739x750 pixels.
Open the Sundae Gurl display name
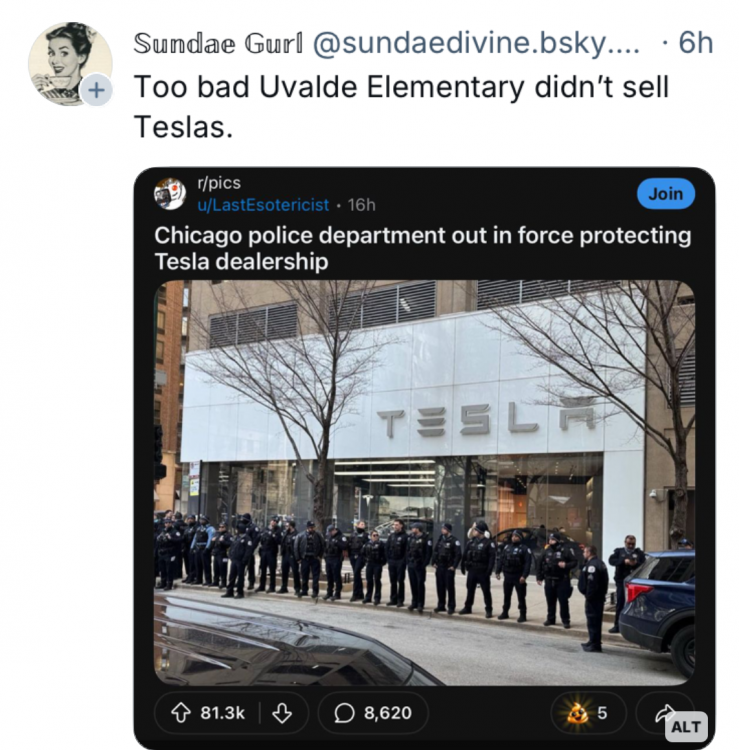218,43
